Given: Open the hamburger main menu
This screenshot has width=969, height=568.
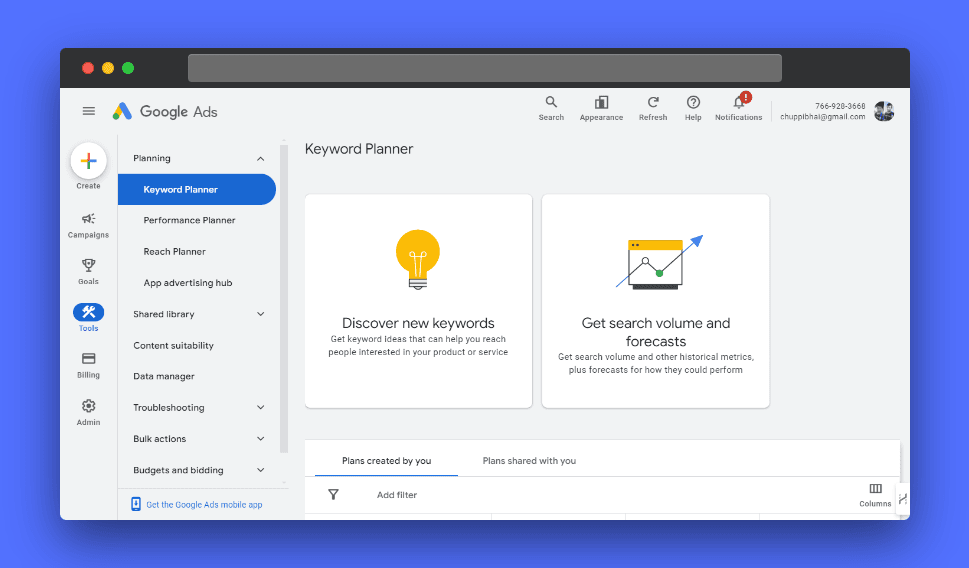Looking at the screenshot, I should pos(88,111).
